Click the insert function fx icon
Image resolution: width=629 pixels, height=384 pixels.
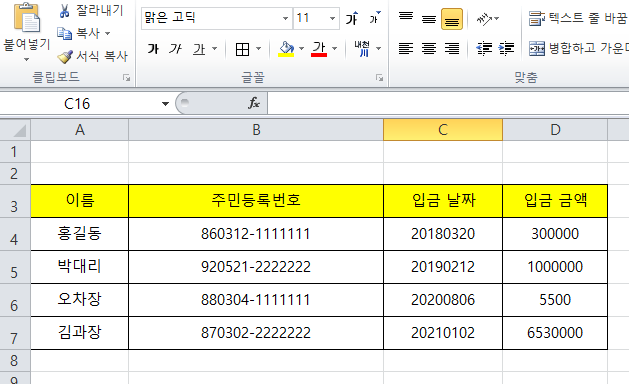(254, 104)
